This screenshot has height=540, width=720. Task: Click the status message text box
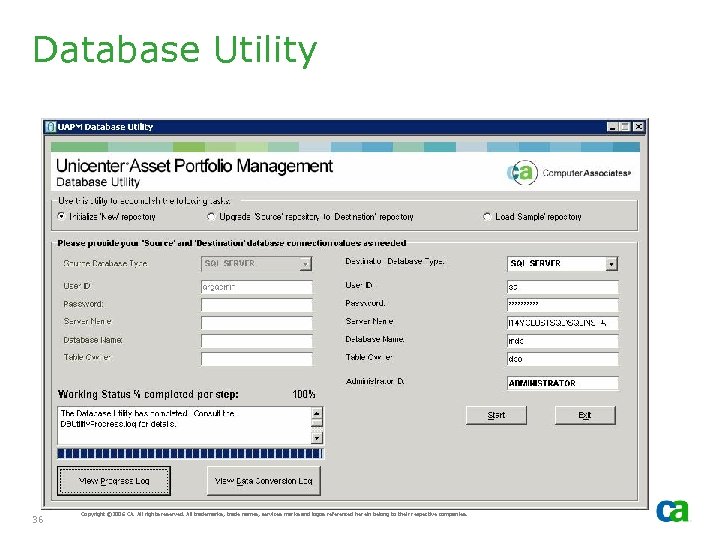[184, 425]
